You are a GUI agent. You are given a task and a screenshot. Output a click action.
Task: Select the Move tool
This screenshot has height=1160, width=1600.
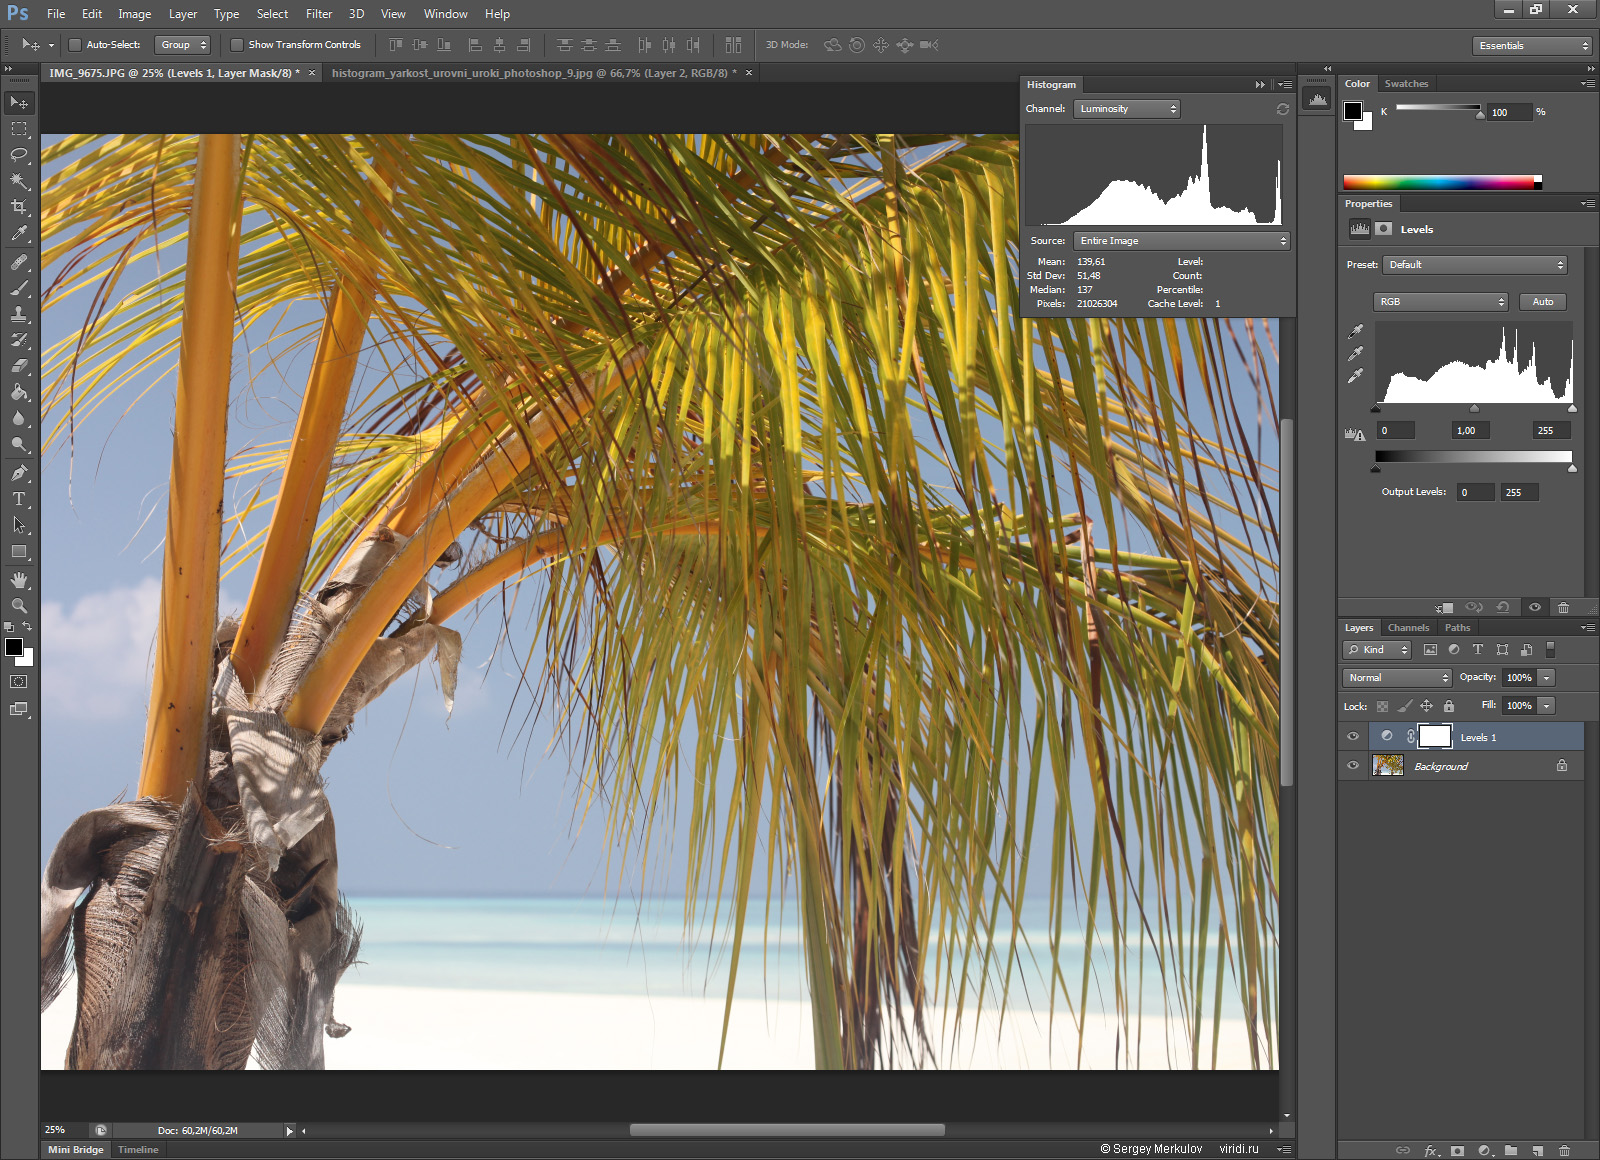[x=19, y=103]
